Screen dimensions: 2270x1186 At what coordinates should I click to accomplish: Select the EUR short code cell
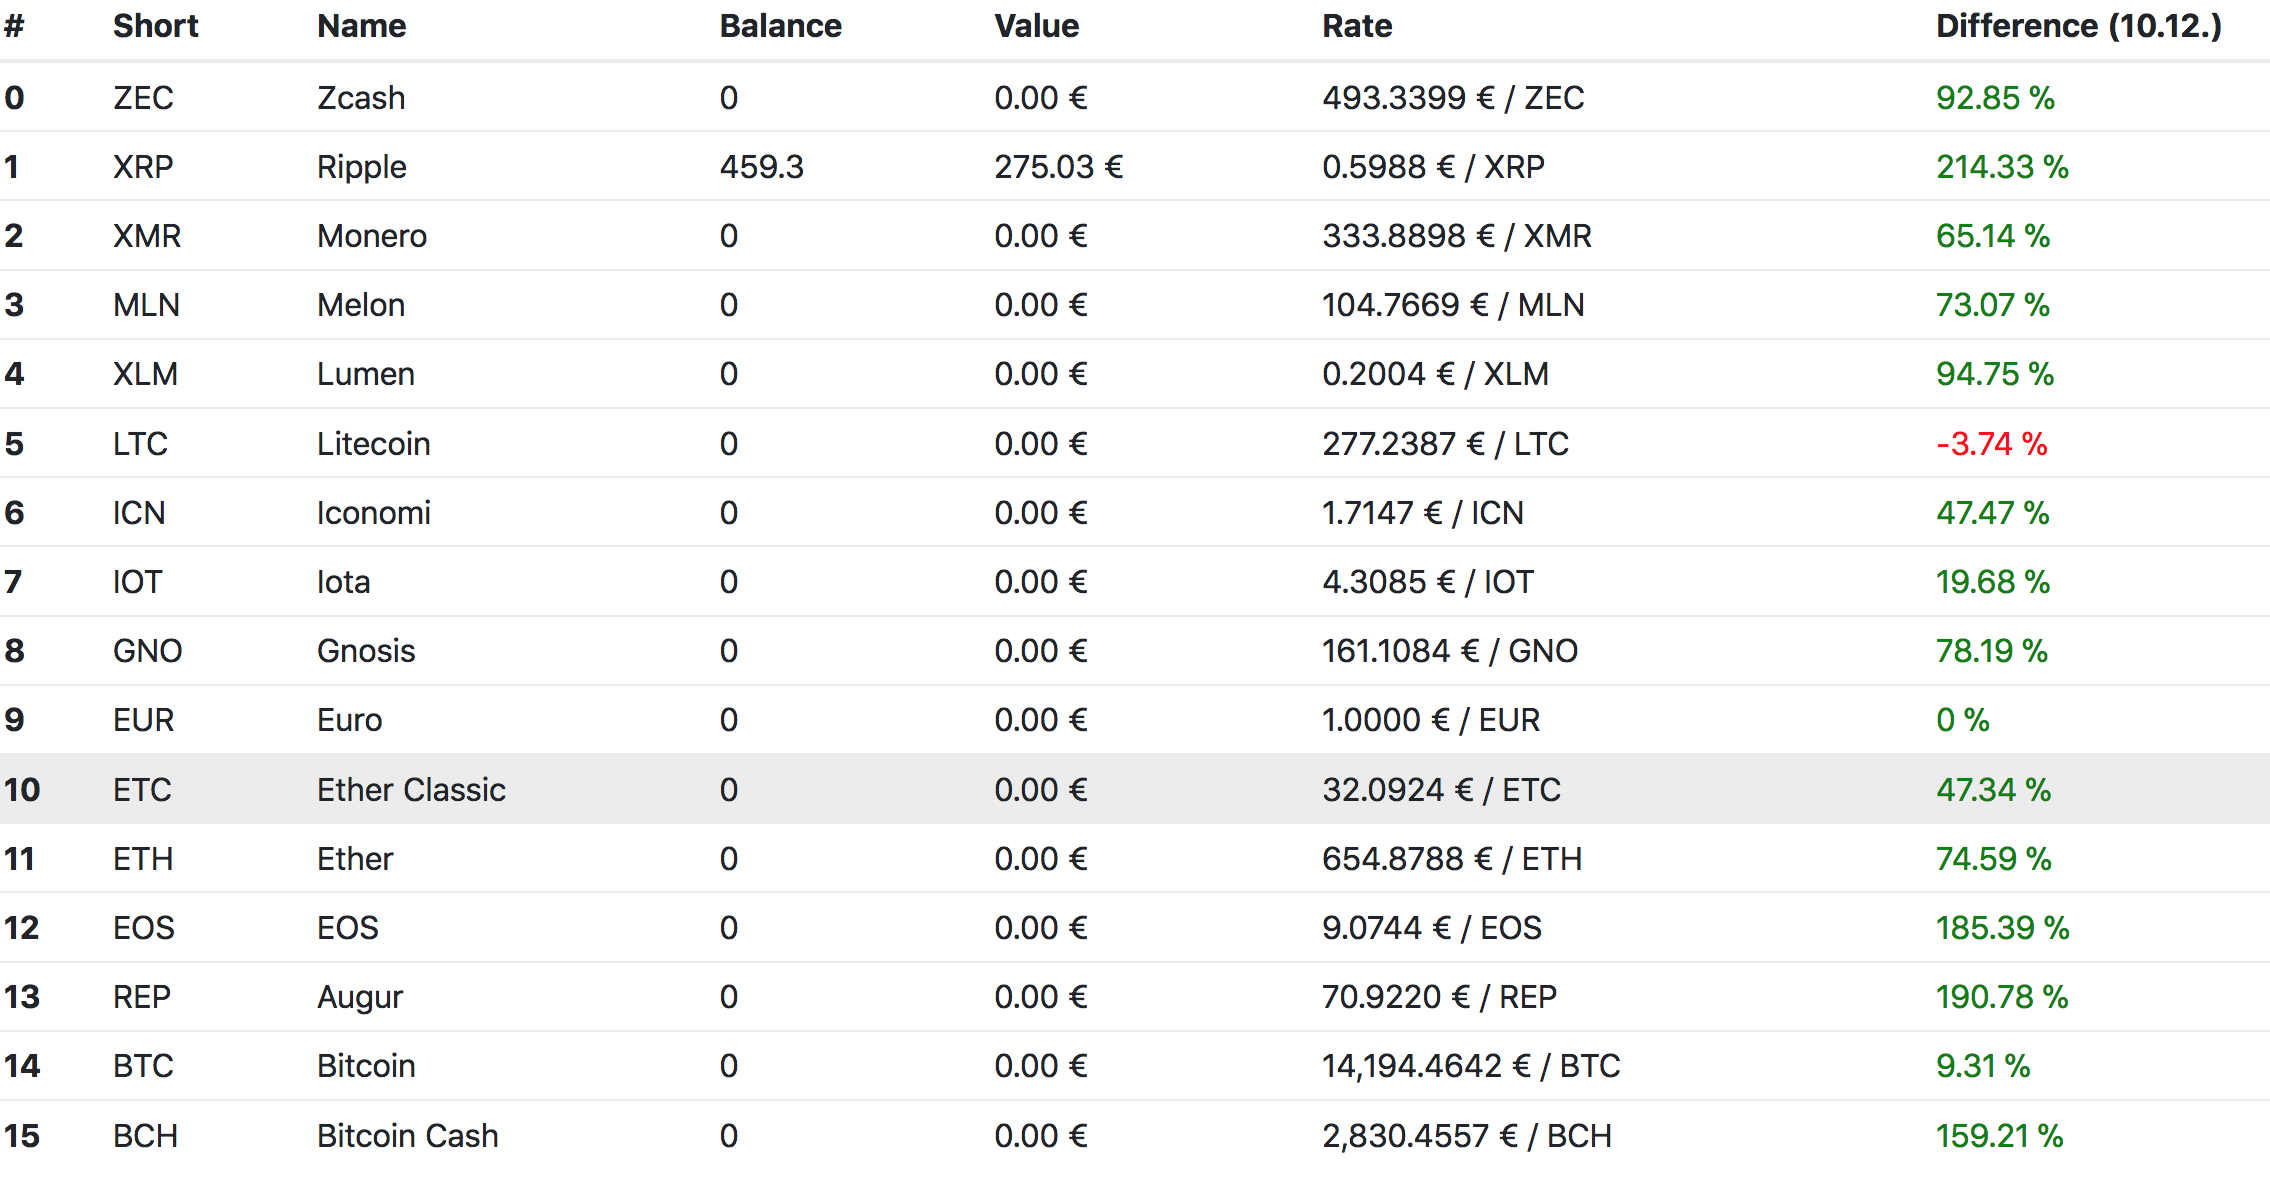[144, 720]
